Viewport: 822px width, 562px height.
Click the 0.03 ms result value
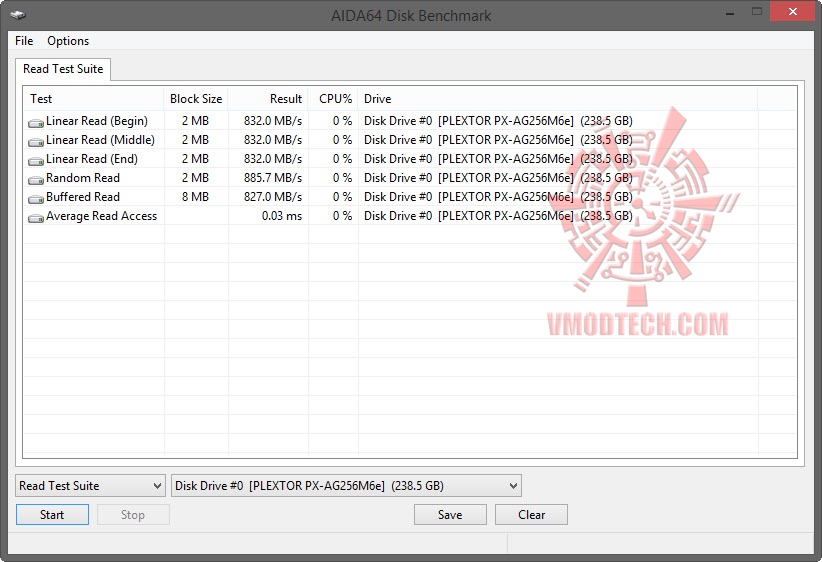click(x=282, y=216)
